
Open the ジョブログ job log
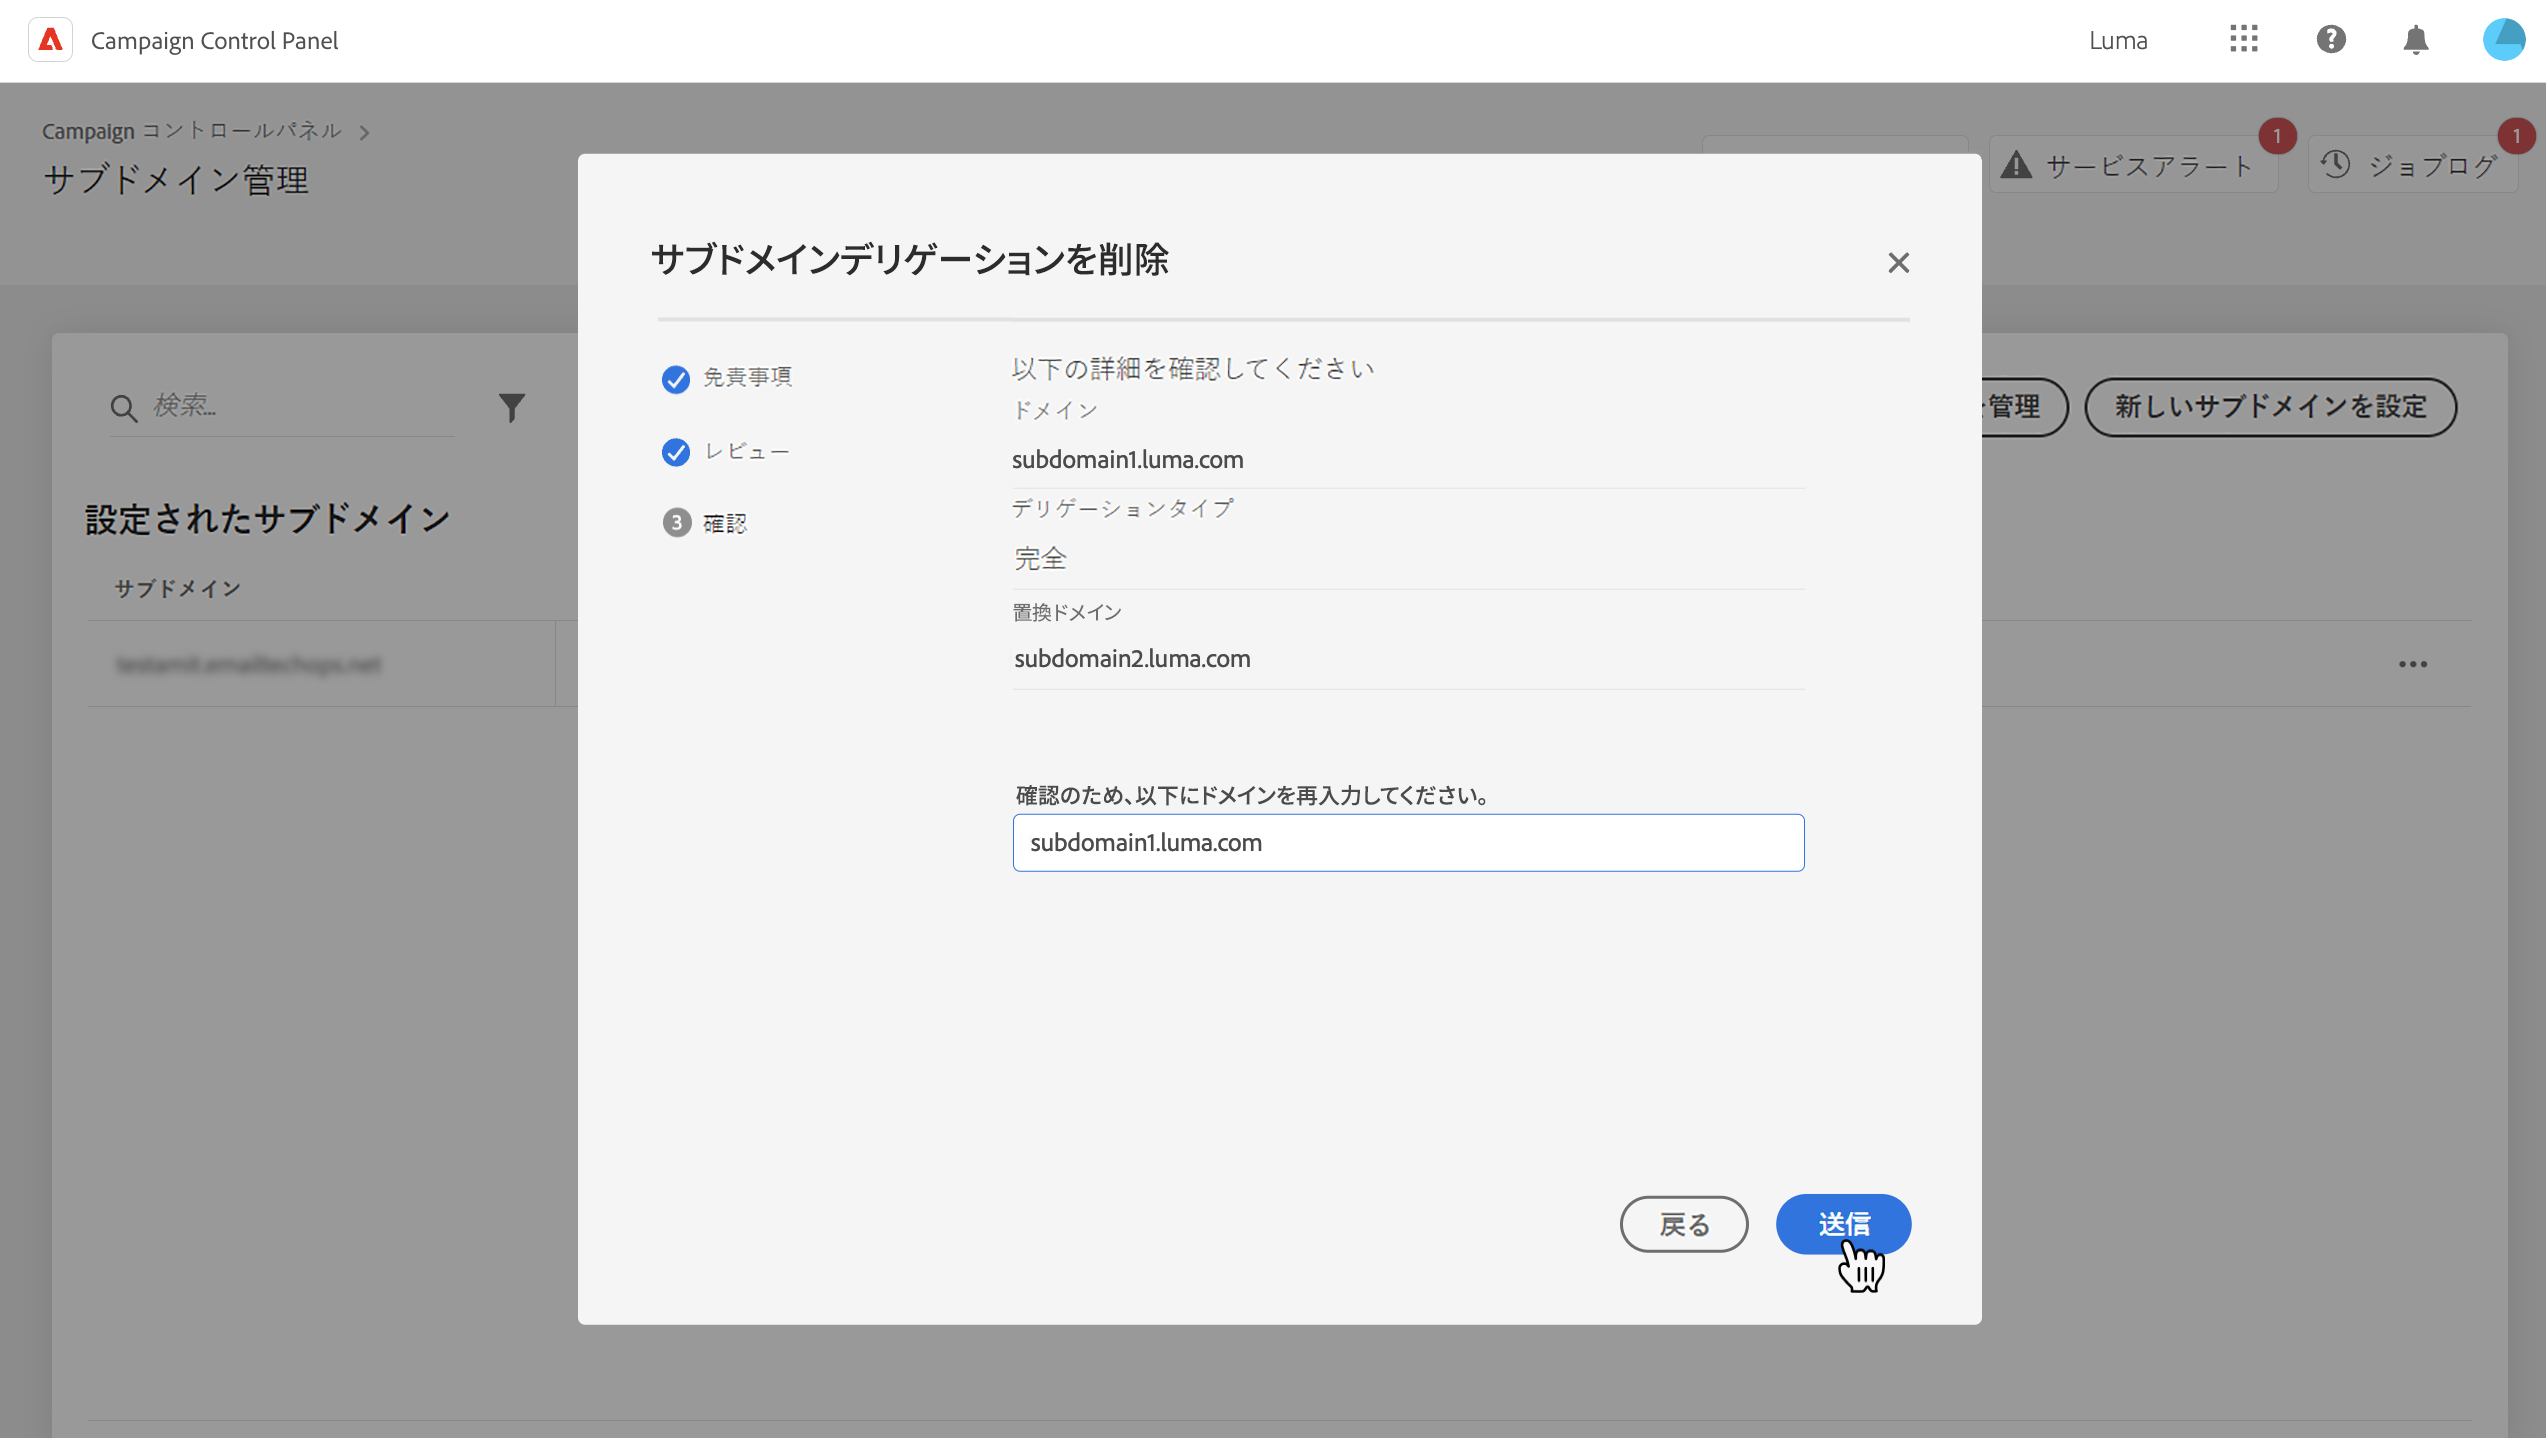pyautogui.click(x=2412, y=165)
